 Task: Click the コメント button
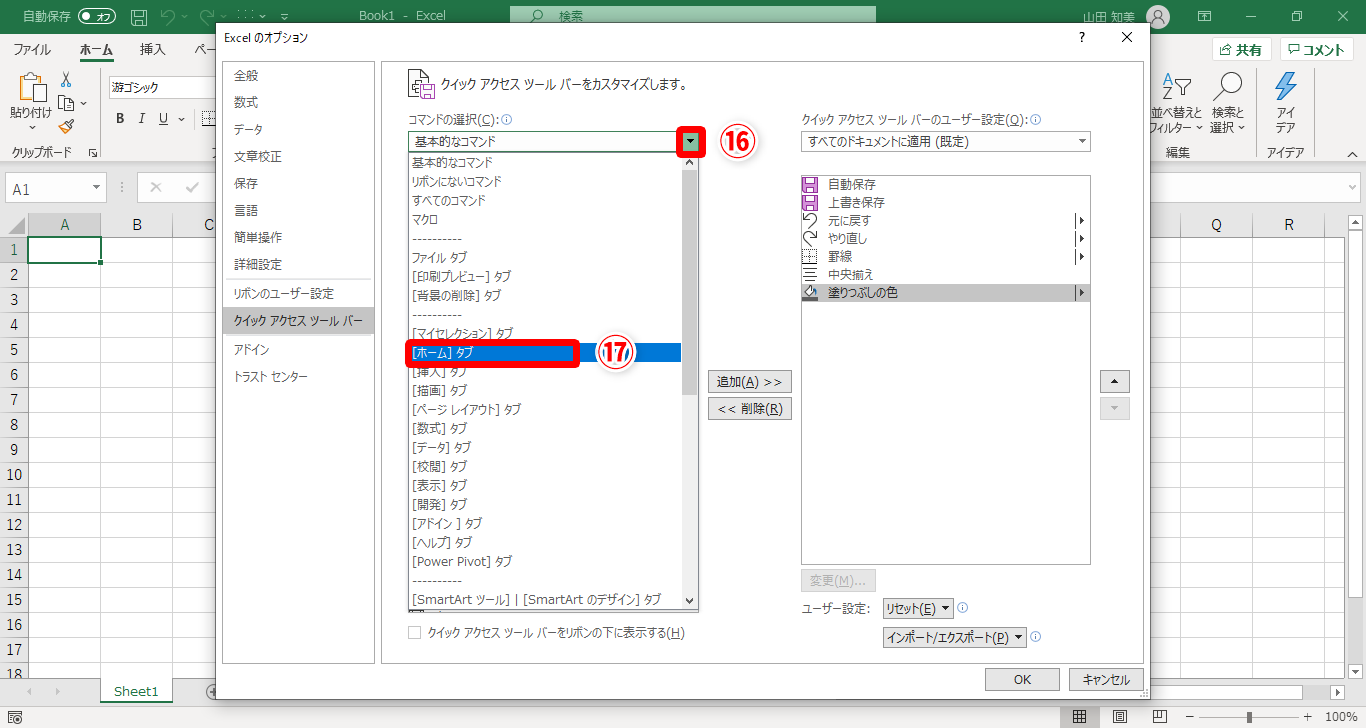coord(1316,50)
